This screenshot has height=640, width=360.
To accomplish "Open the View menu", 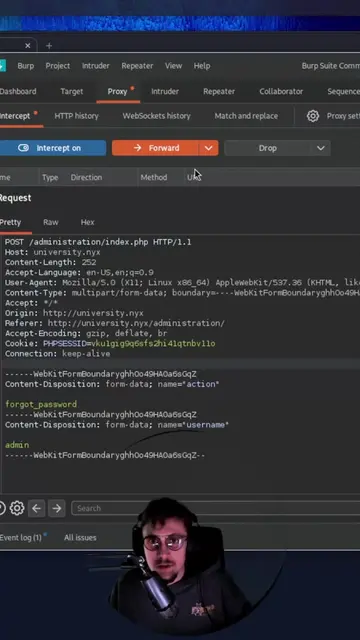I will tap(173, 66).
